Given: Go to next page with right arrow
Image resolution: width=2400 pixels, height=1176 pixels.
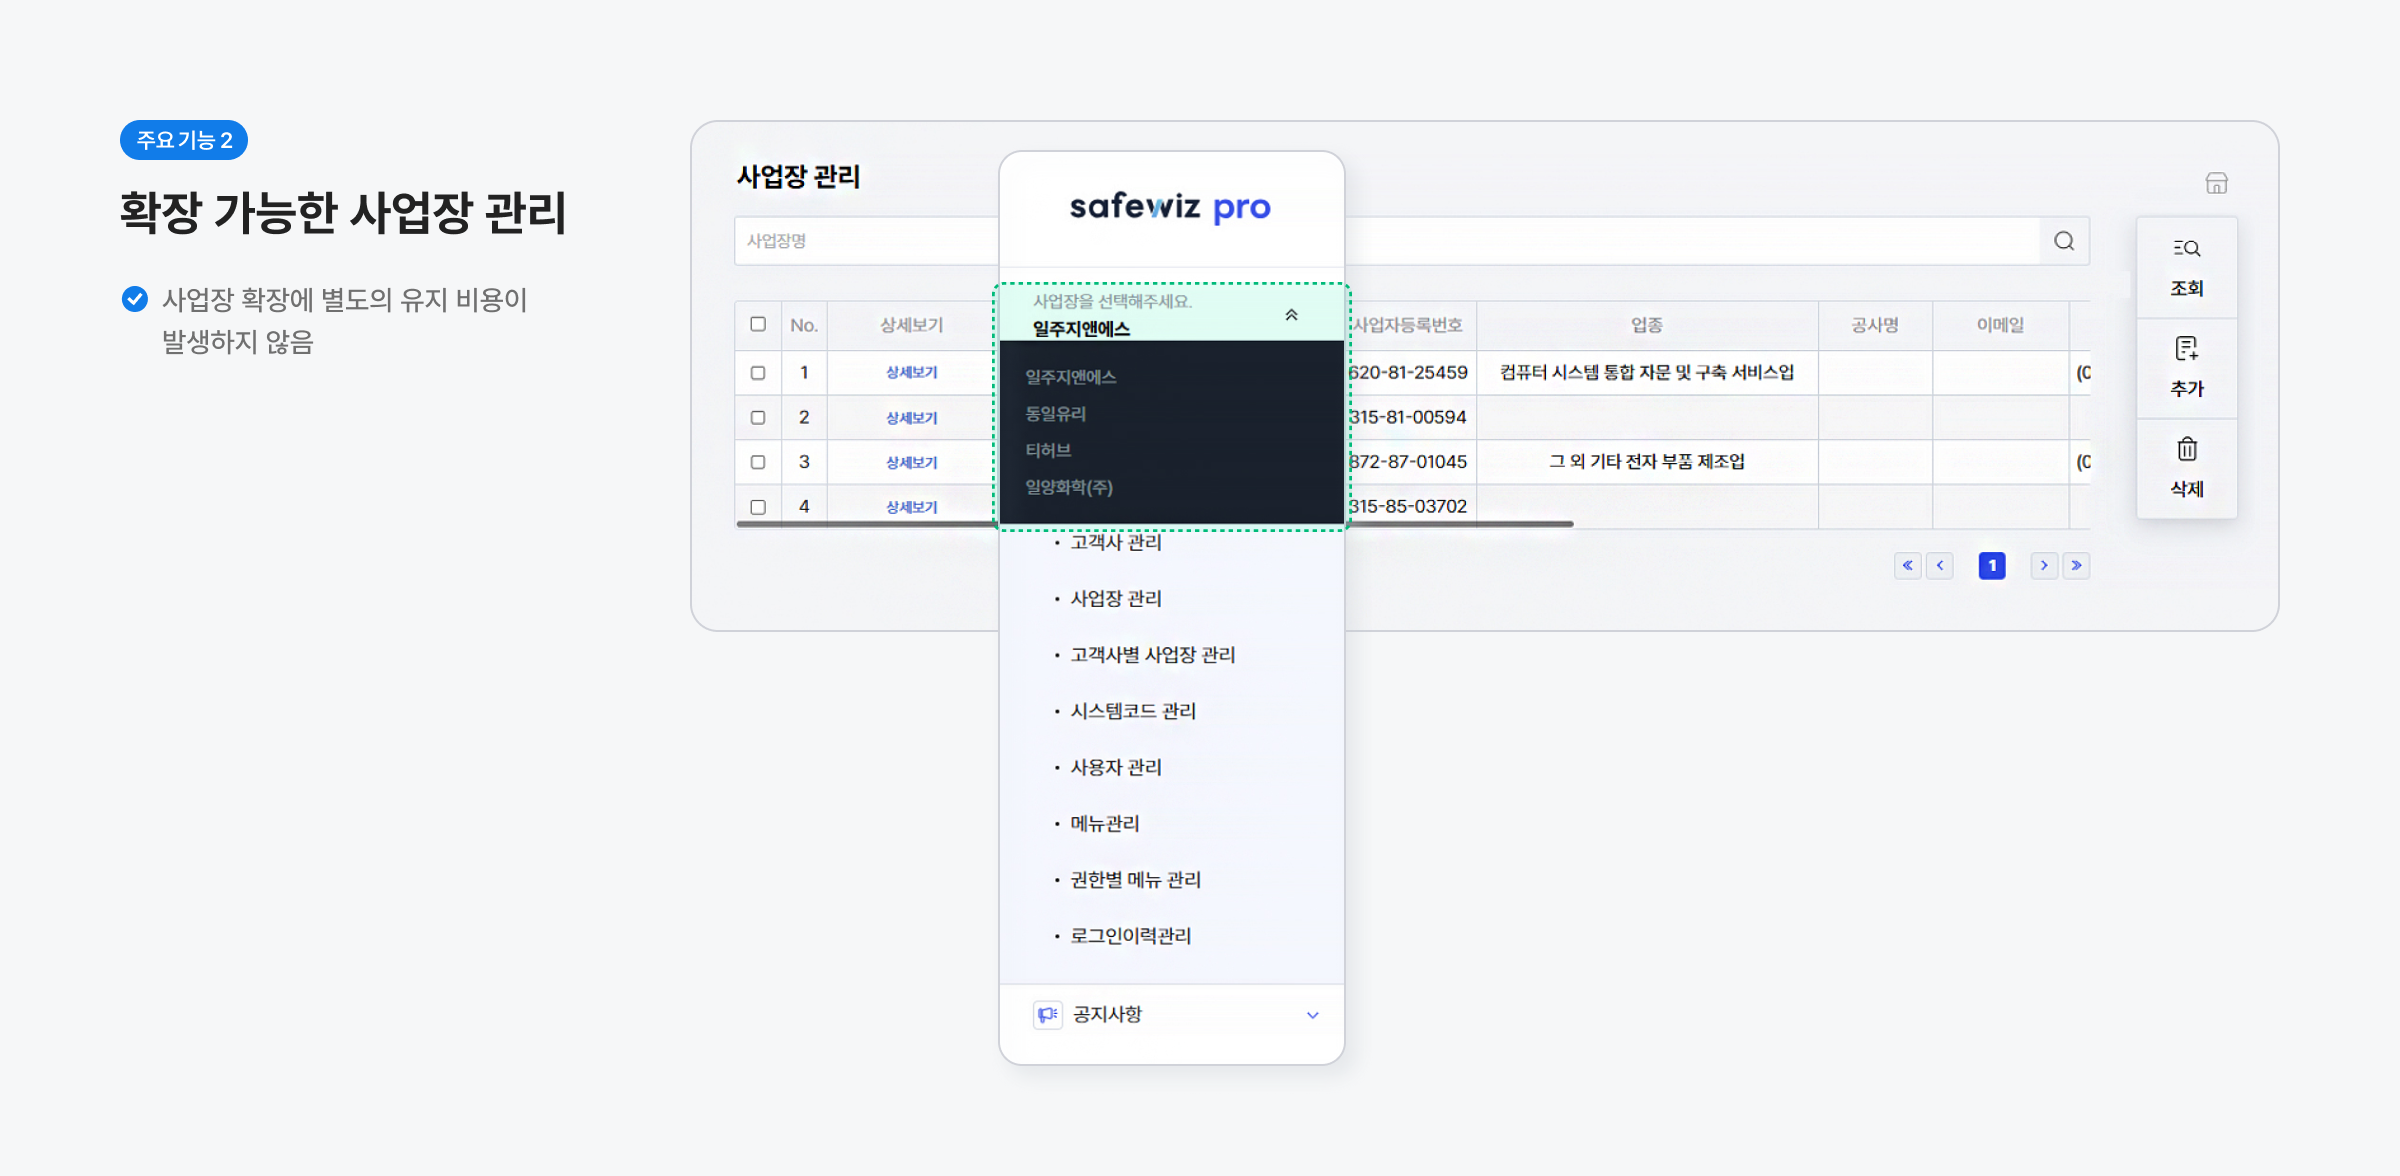Looking at the screenshot, I should tap(2044, 566).
